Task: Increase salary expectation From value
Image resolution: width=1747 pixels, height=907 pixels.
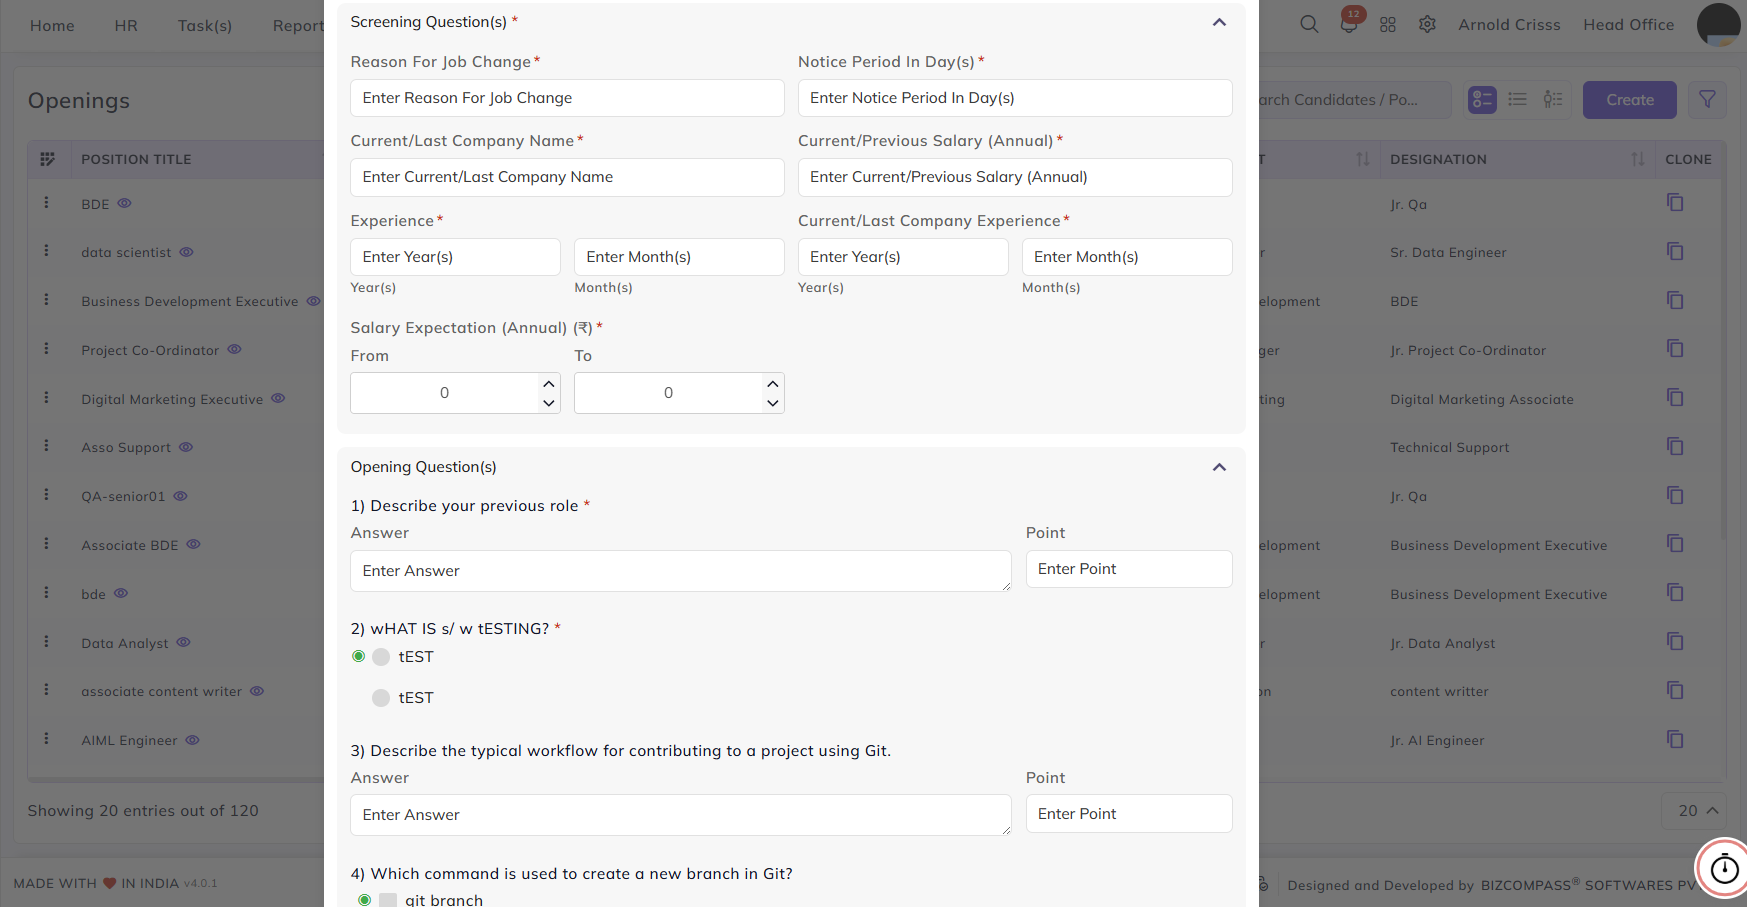Action: 548,384
